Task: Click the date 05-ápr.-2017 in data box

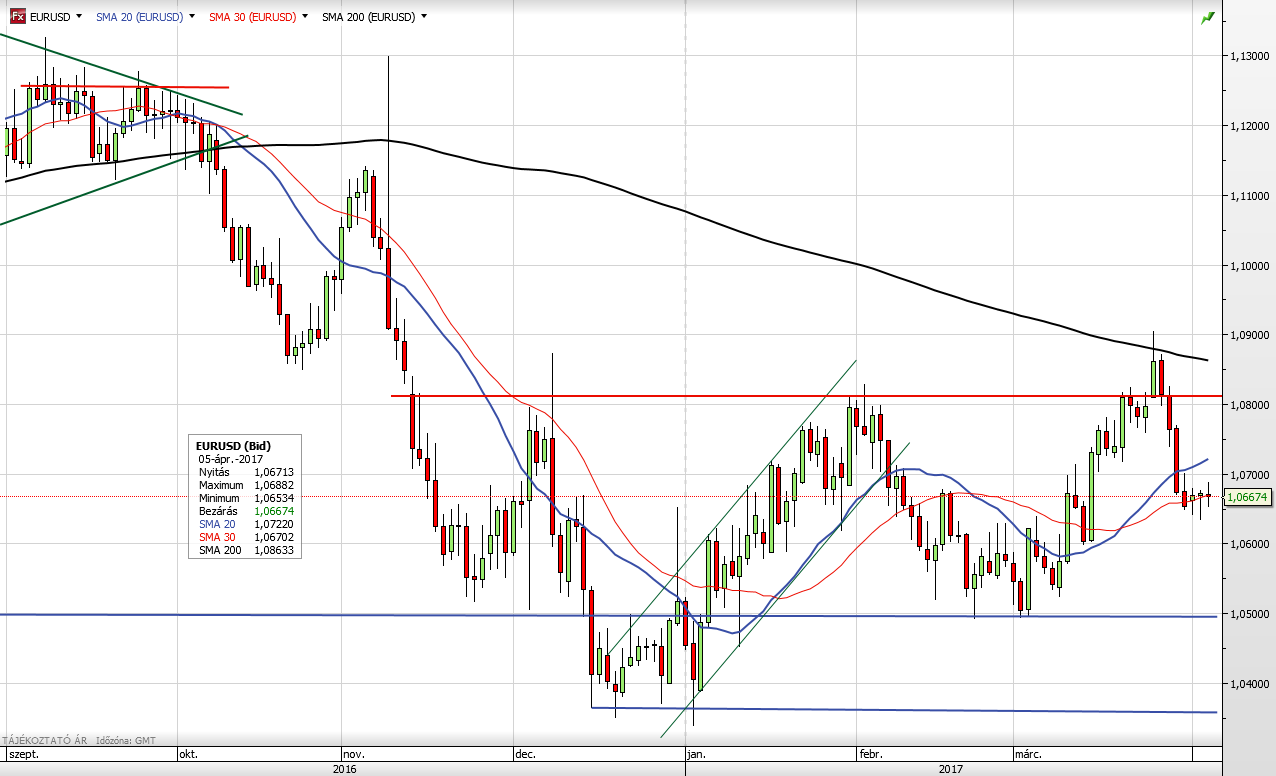Action: click(x=229, y=458)
